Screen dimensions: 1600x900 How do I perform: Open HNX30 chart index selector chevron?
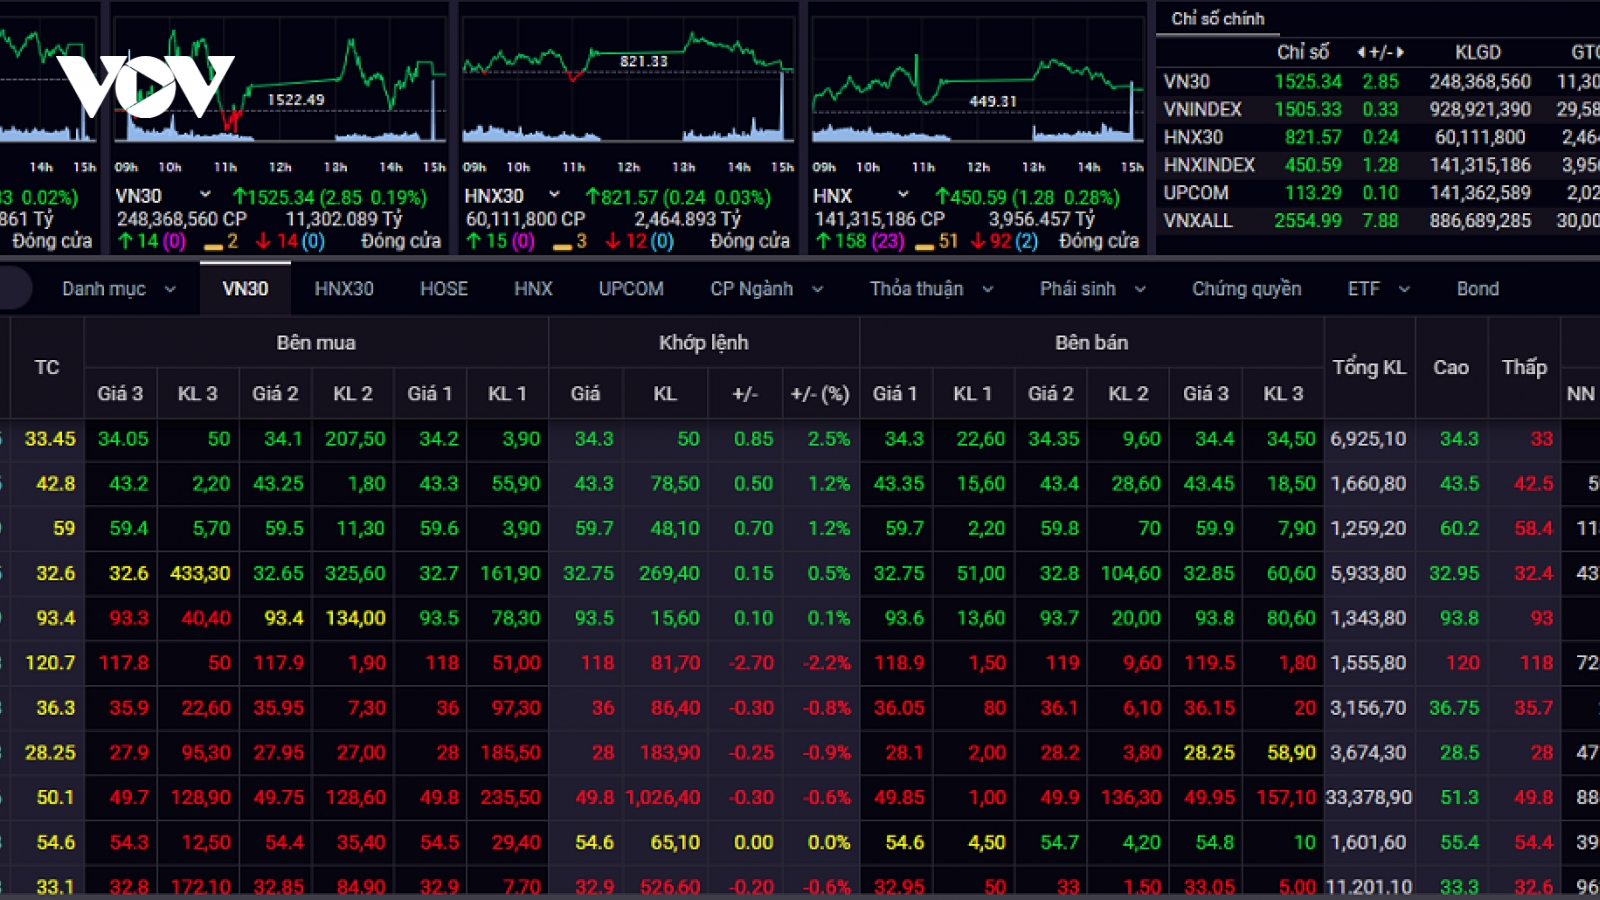tap(554, 194)
